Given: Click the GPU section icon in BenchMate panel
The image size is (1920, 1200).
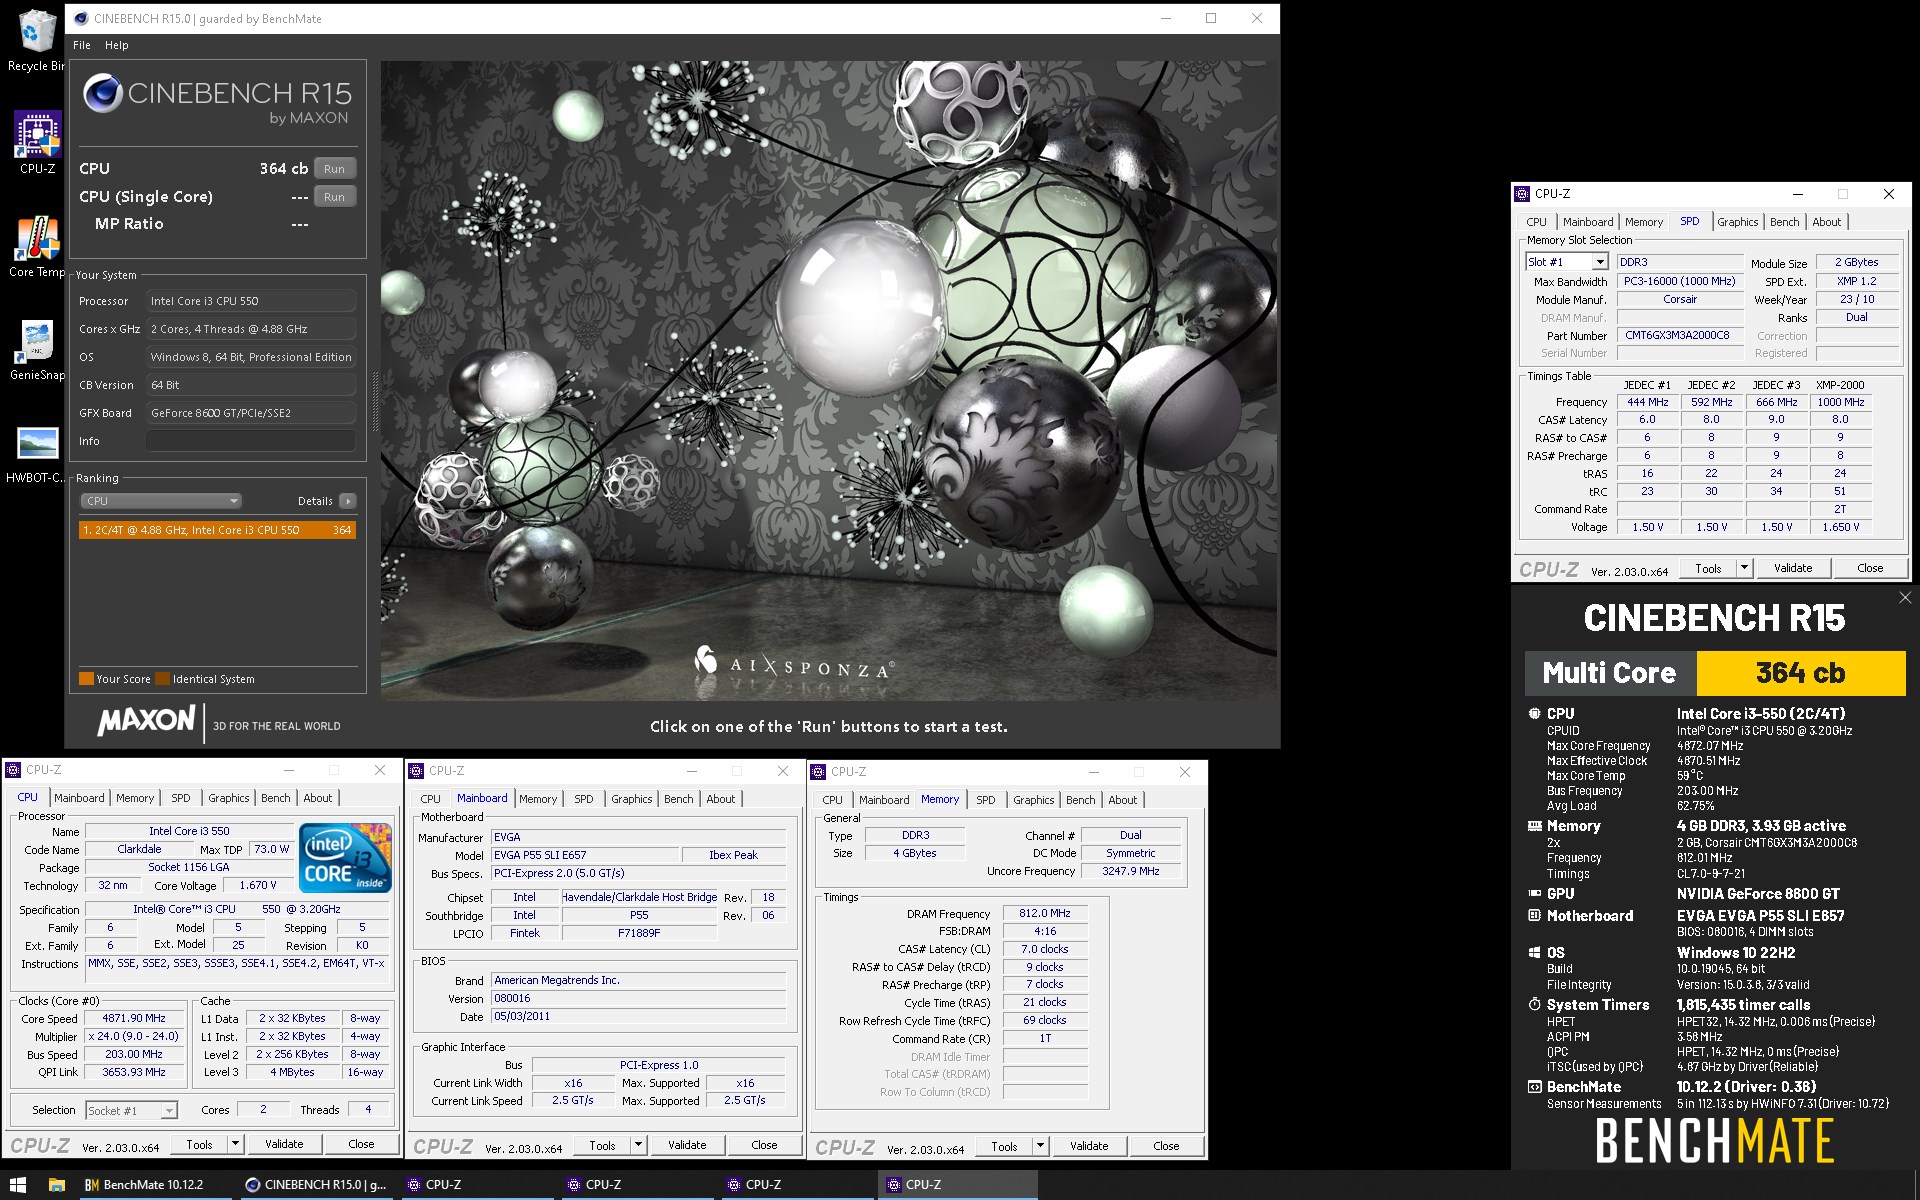Looking at the screenshot, I should pos(1535,894).
